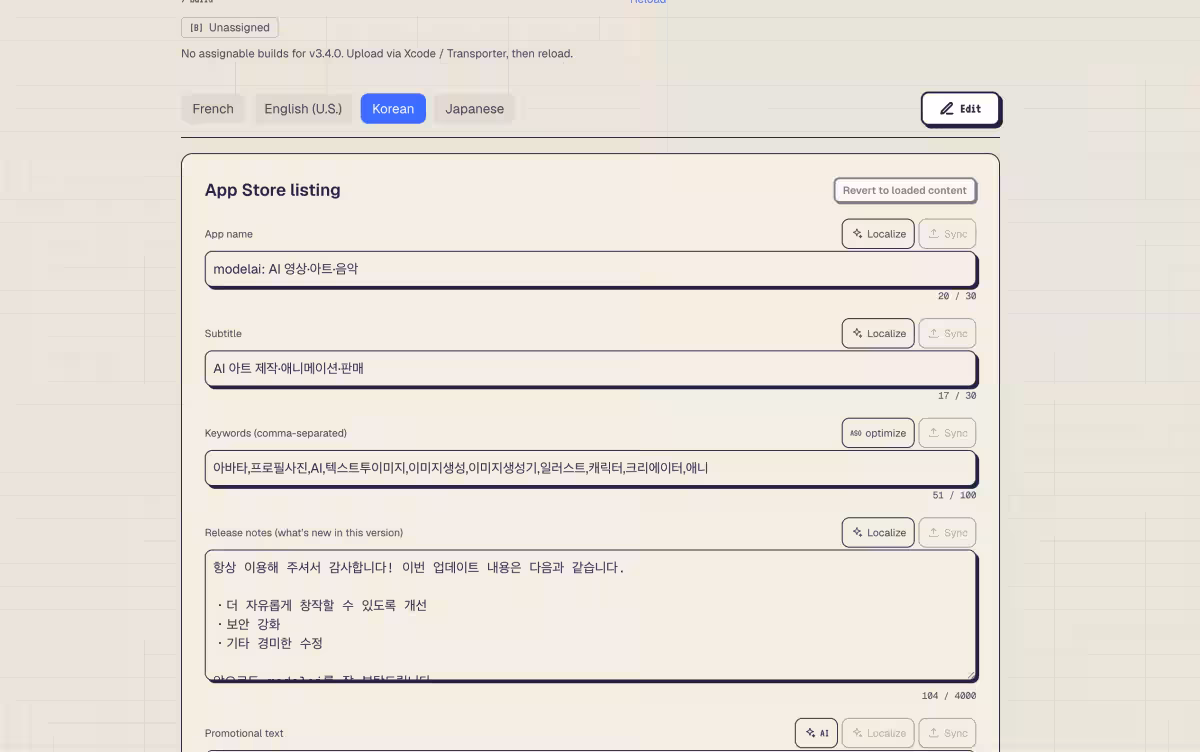Click sparkle icon on Promotional text Localize
The width and height of the screenshot is (1200, 752).
coord(858,733)
